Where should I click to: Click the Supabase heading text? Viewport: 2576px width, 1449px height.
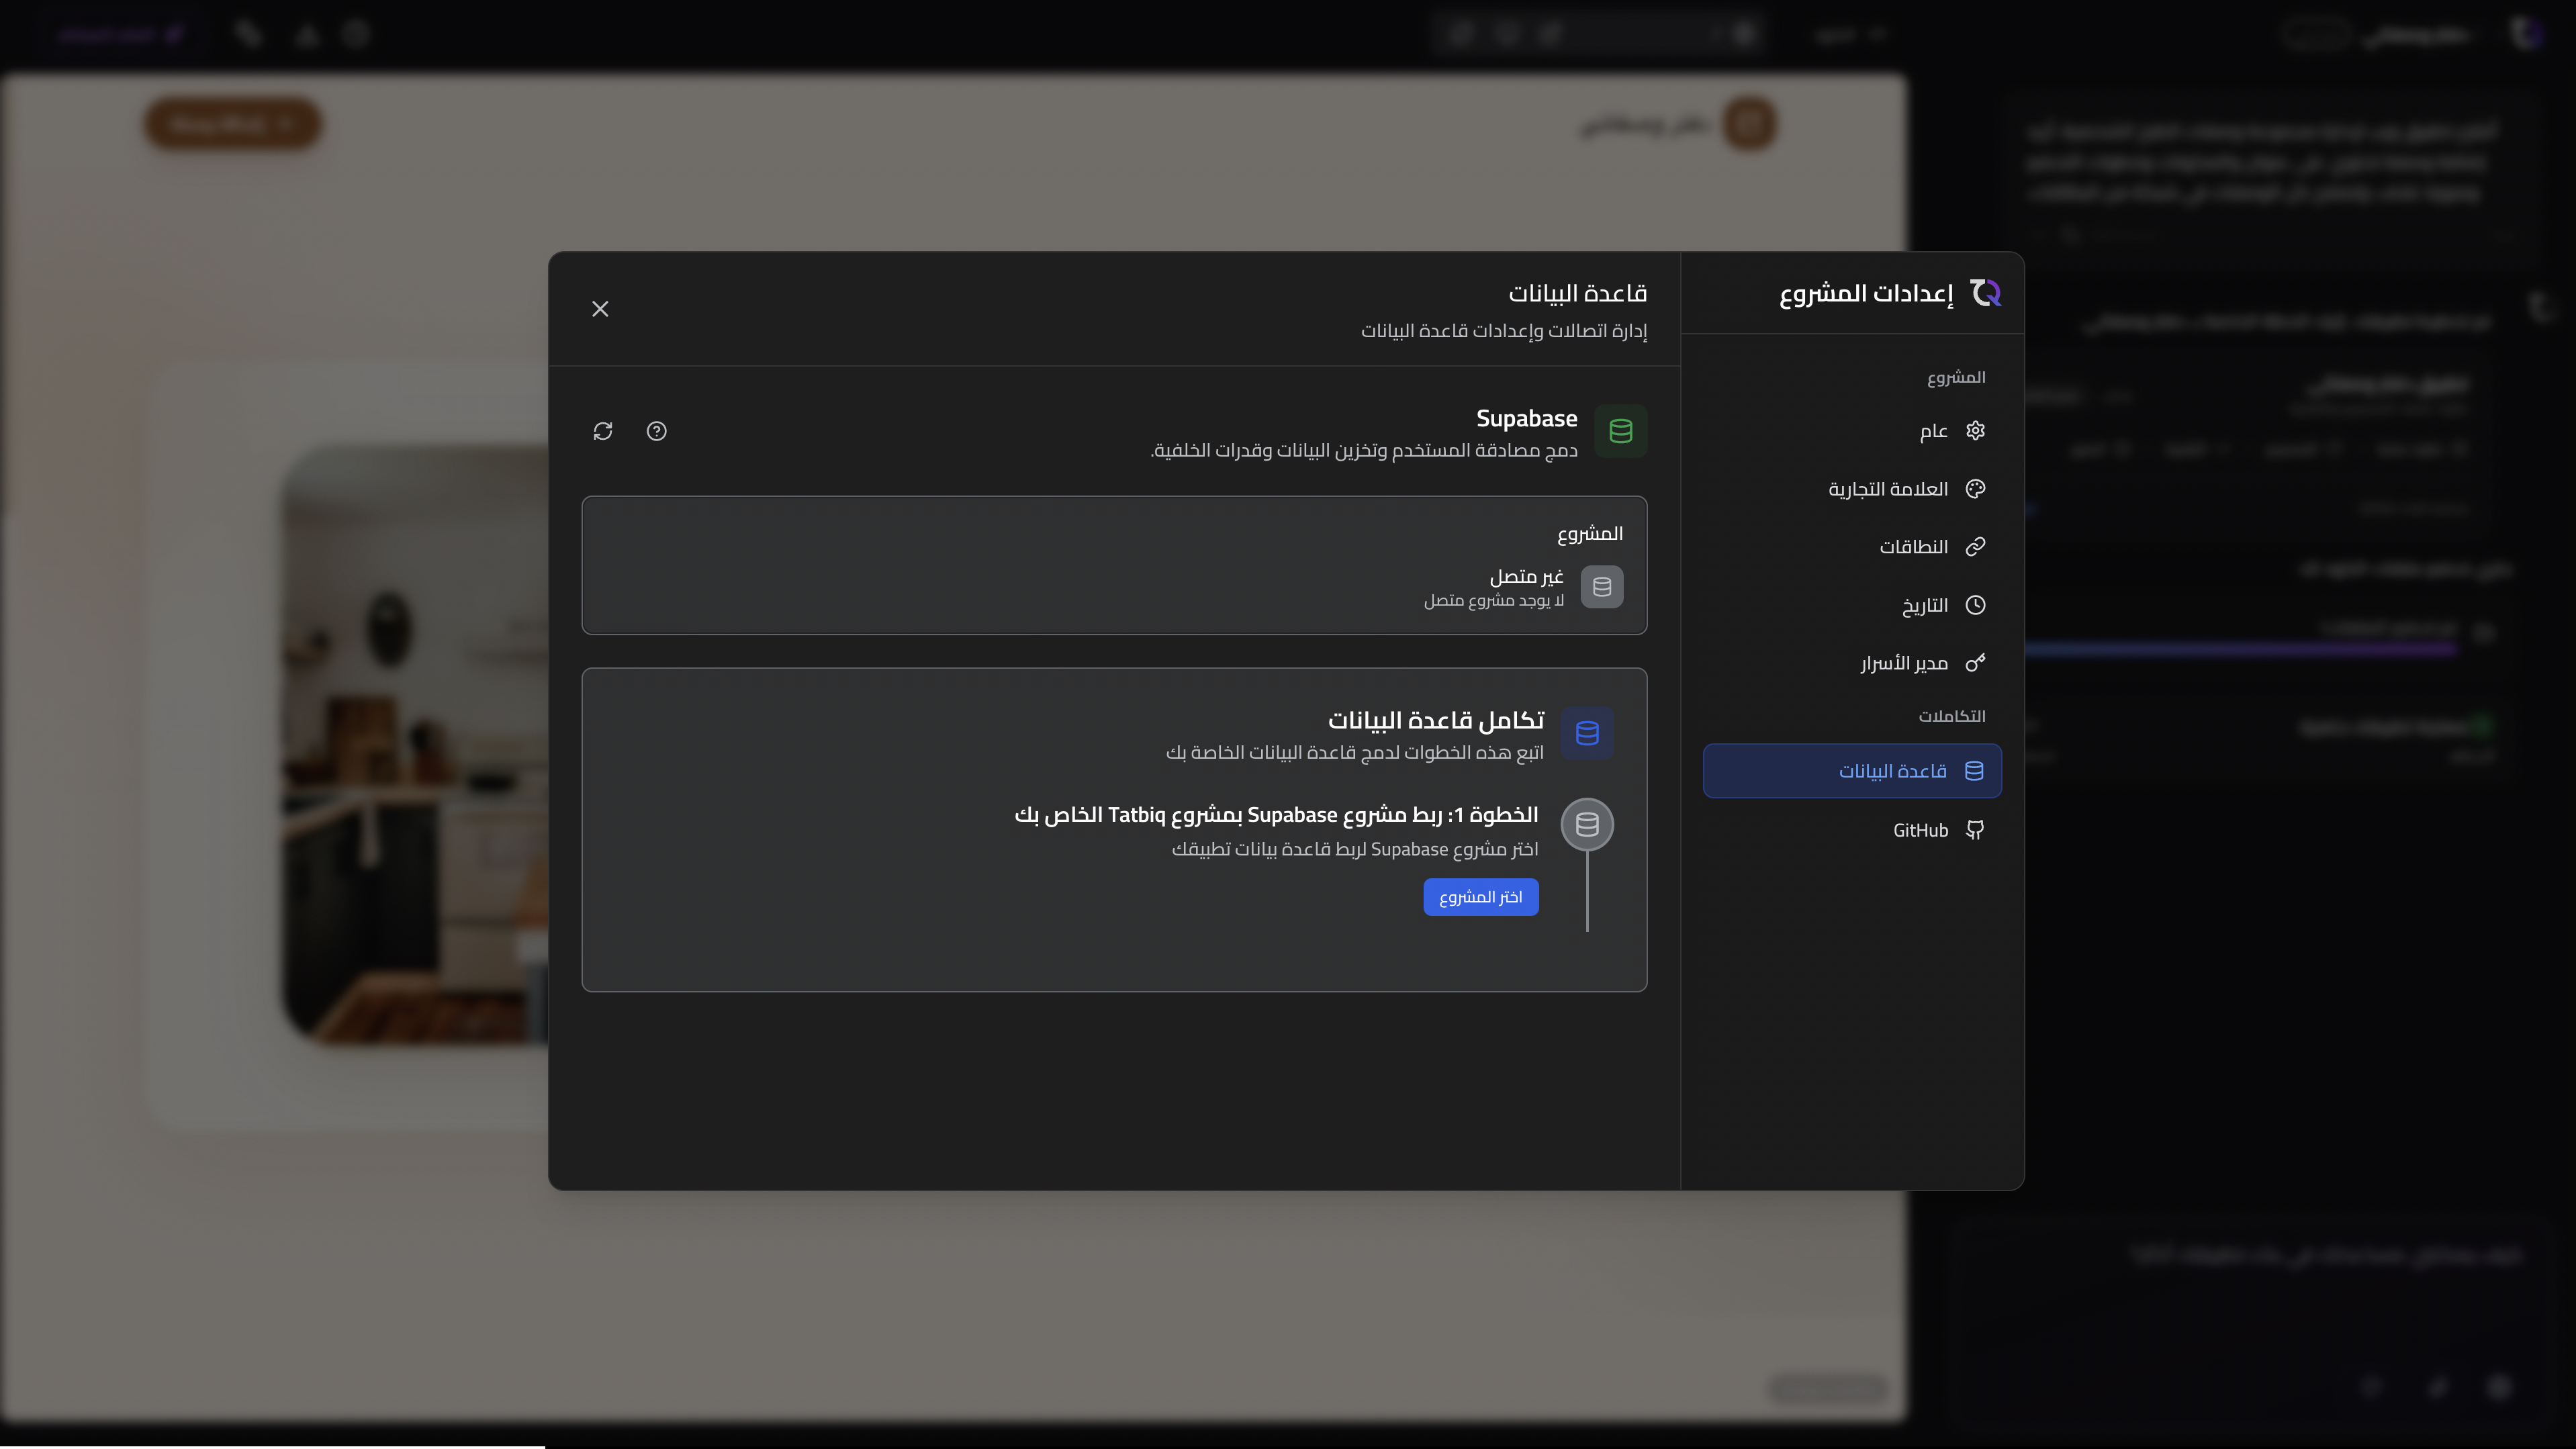tap(1526, 418)
